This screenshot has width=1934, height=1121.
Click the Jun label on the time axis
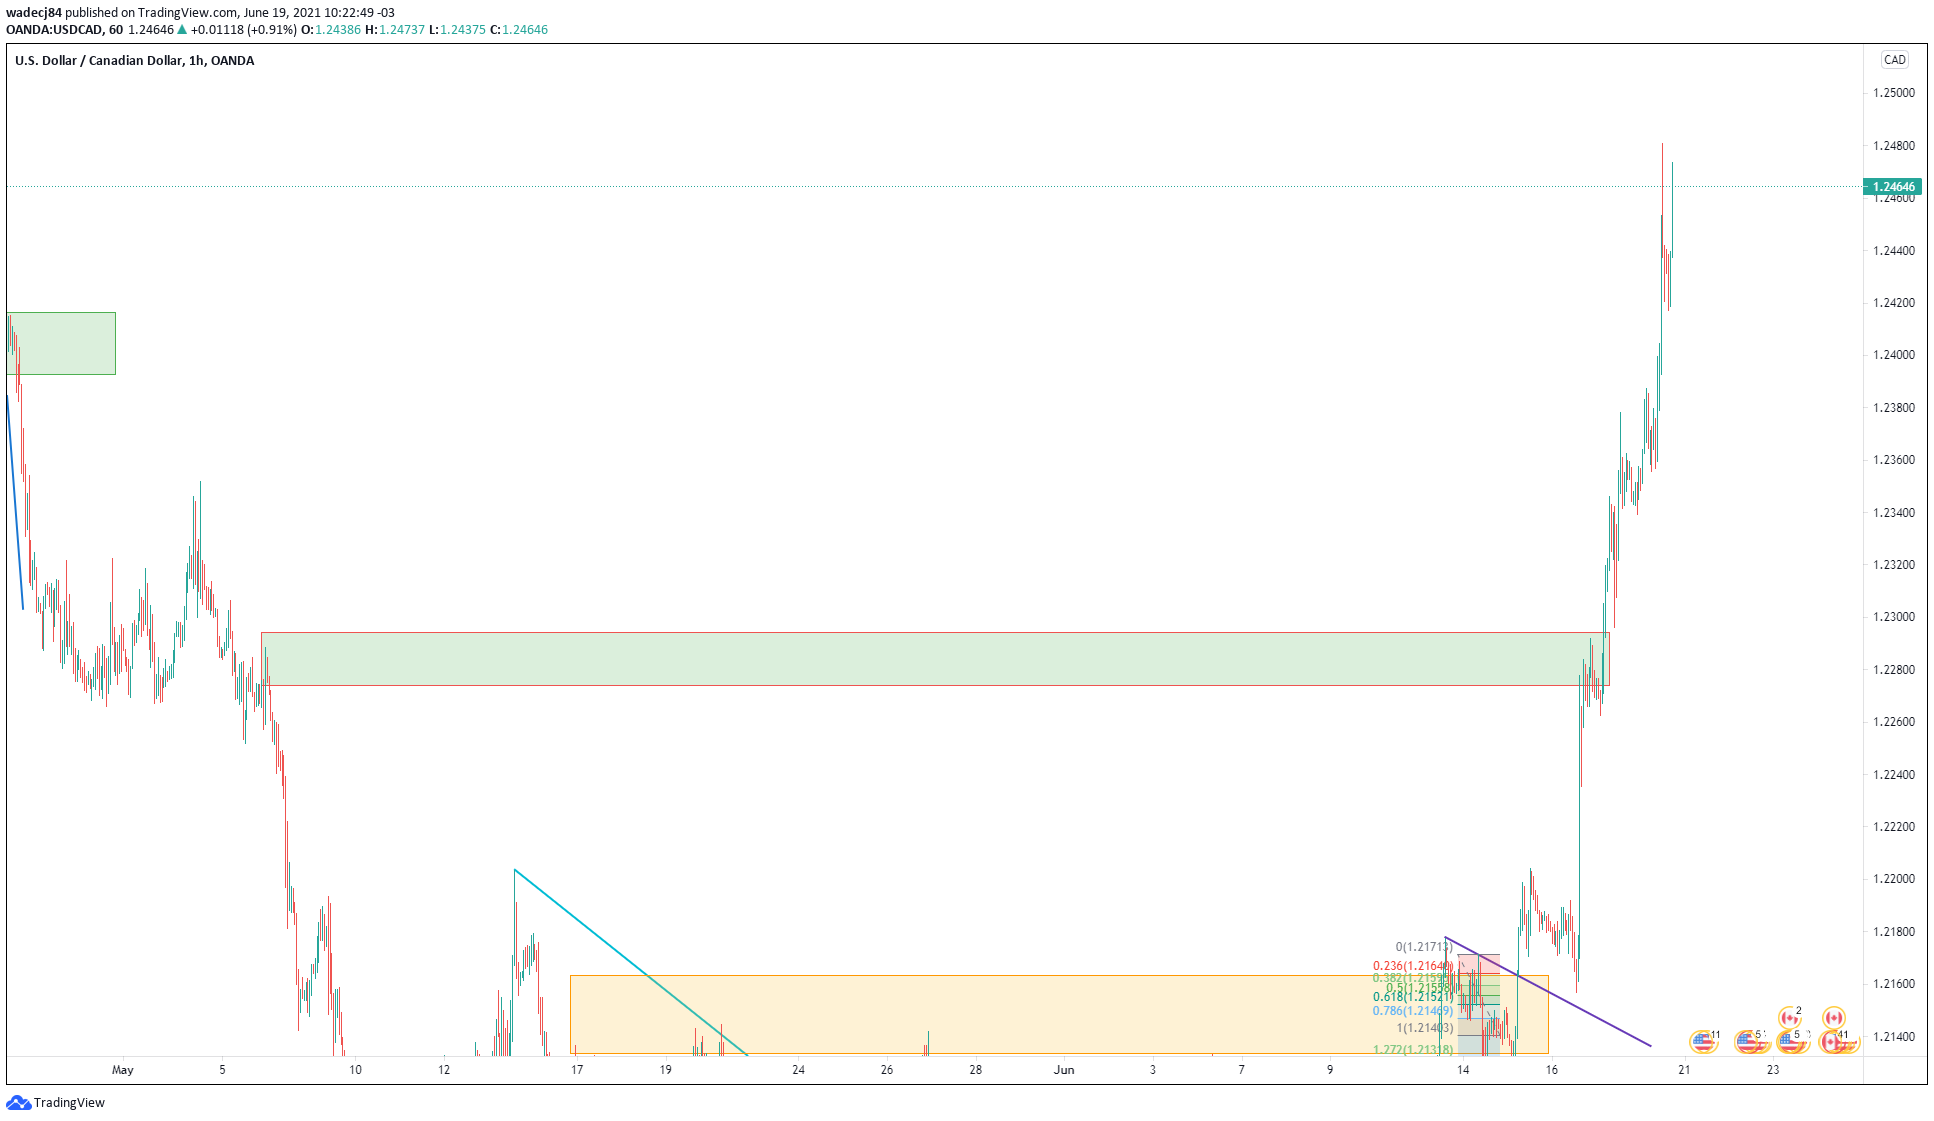(1064, 1070)
